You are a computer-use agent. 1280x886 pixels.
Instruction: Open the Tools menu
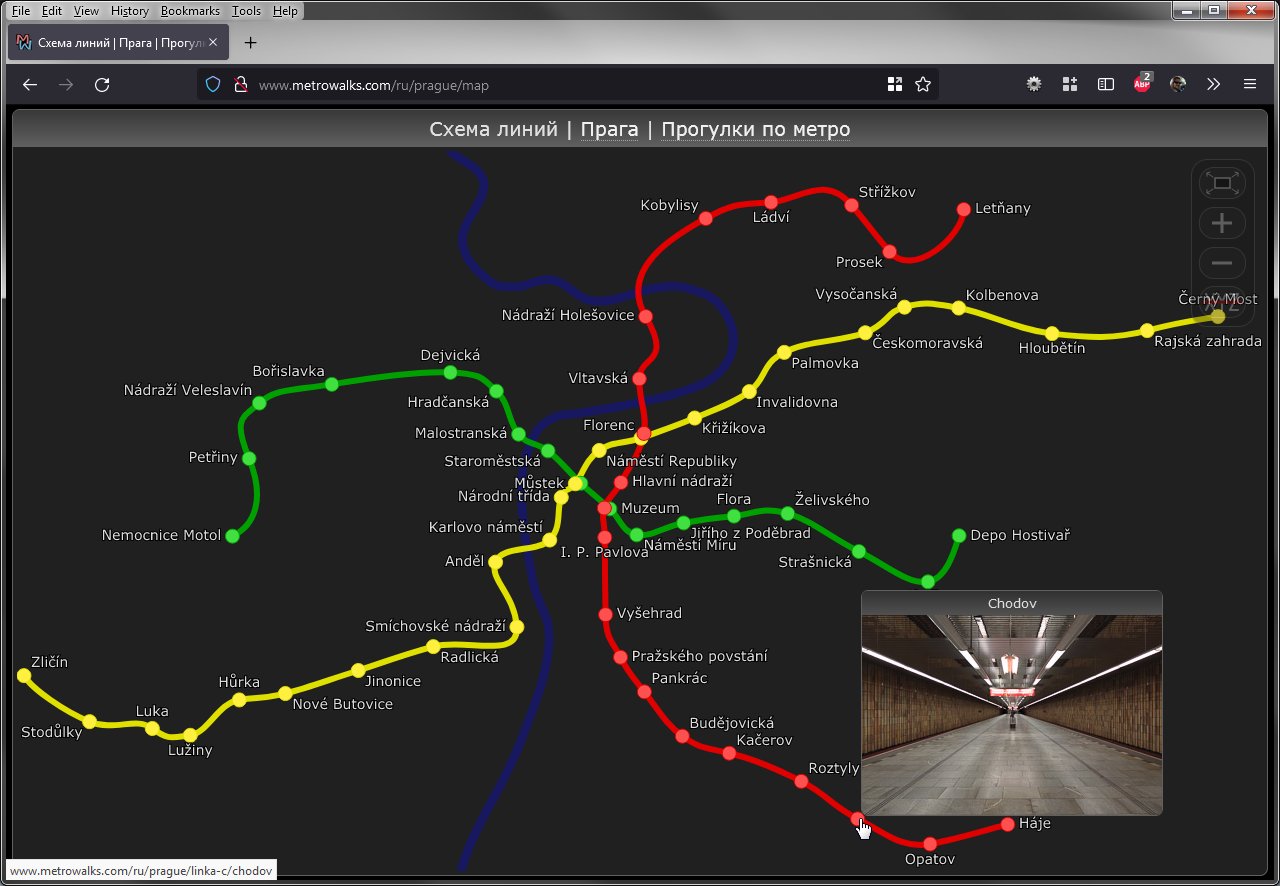click(x=246, y=11)
